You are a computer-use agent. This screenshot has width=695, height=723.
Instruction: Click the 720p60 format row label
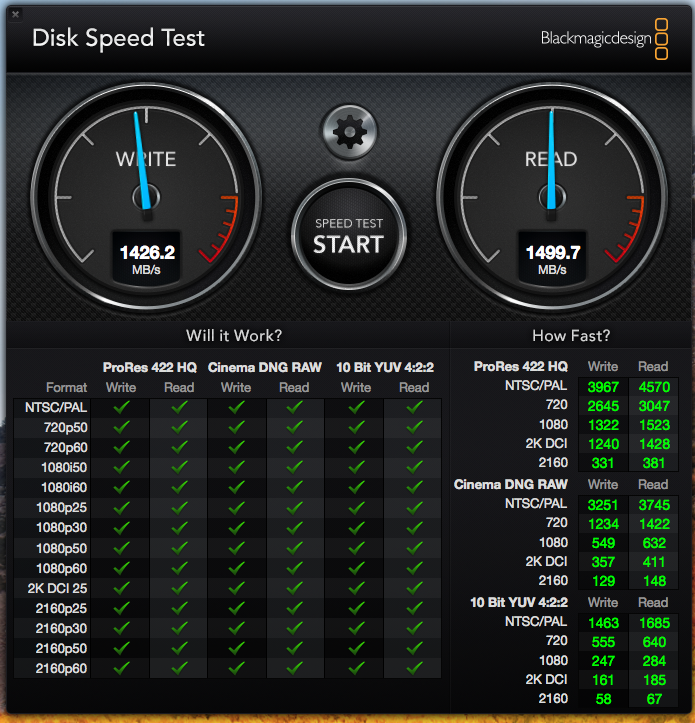(x=65, y=447)
